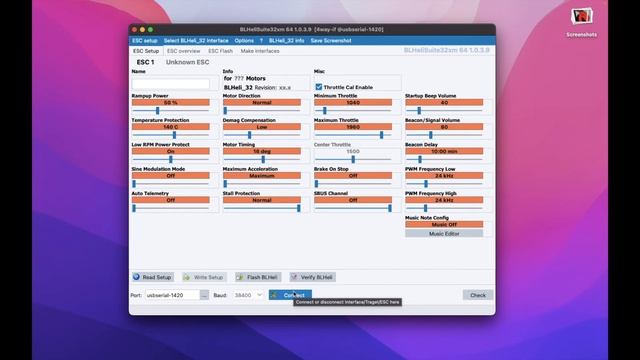The width and height of the screenshot is (640, 360).
Task: Click the Write Setup icon
Action: tap(187, 277)
